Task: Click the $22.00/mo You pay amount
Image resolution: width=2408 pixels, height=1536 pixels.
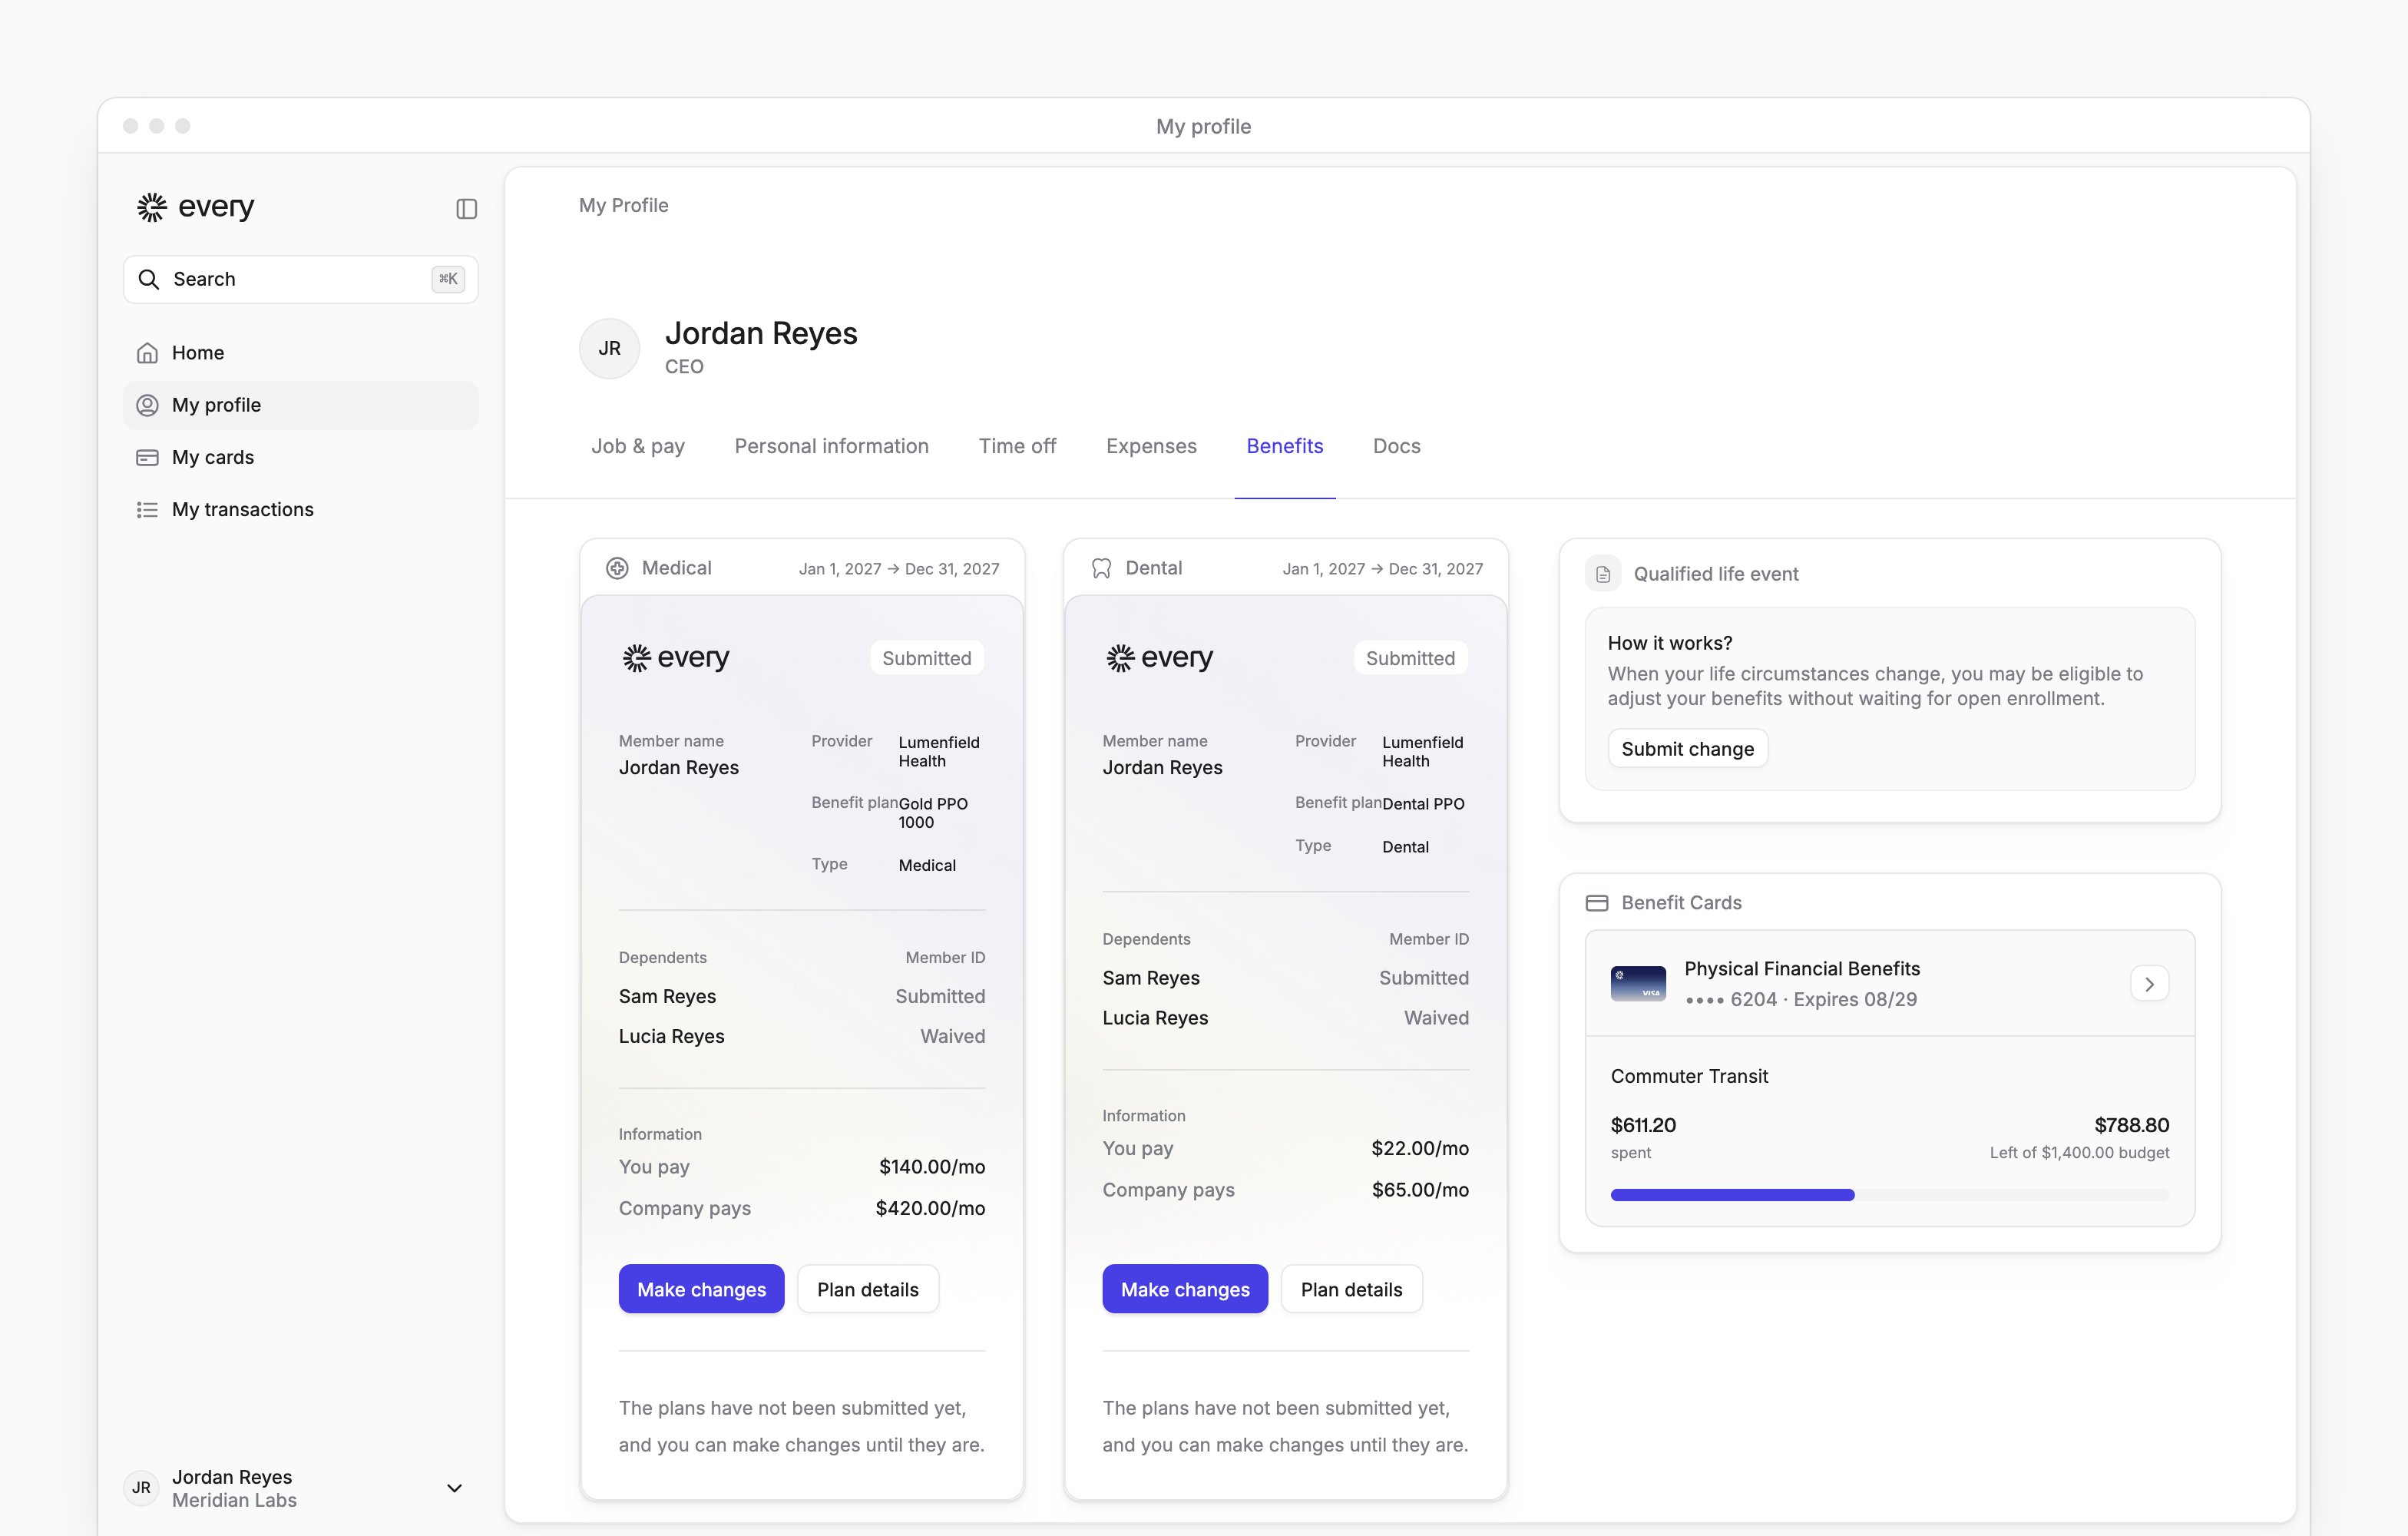Action: pyautogui.click(x=1419, y=1148)
